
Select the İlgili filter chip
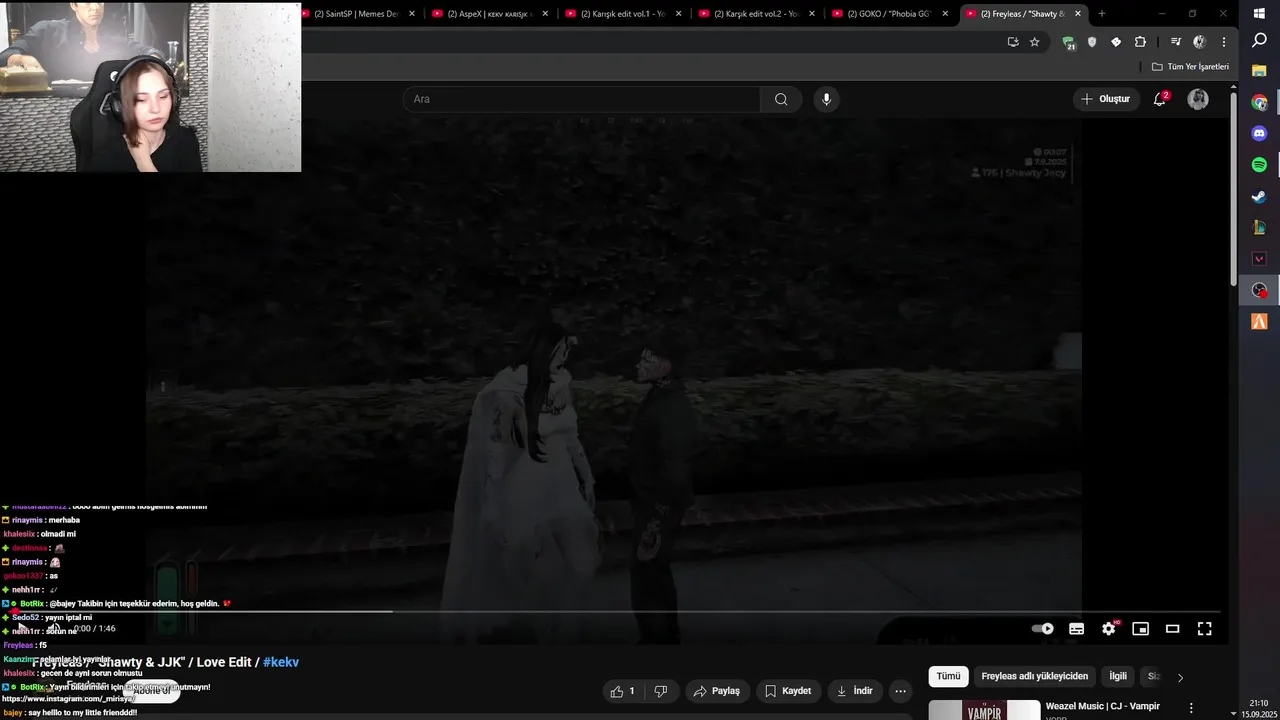pyautogui.click(x=1118, y=676)
